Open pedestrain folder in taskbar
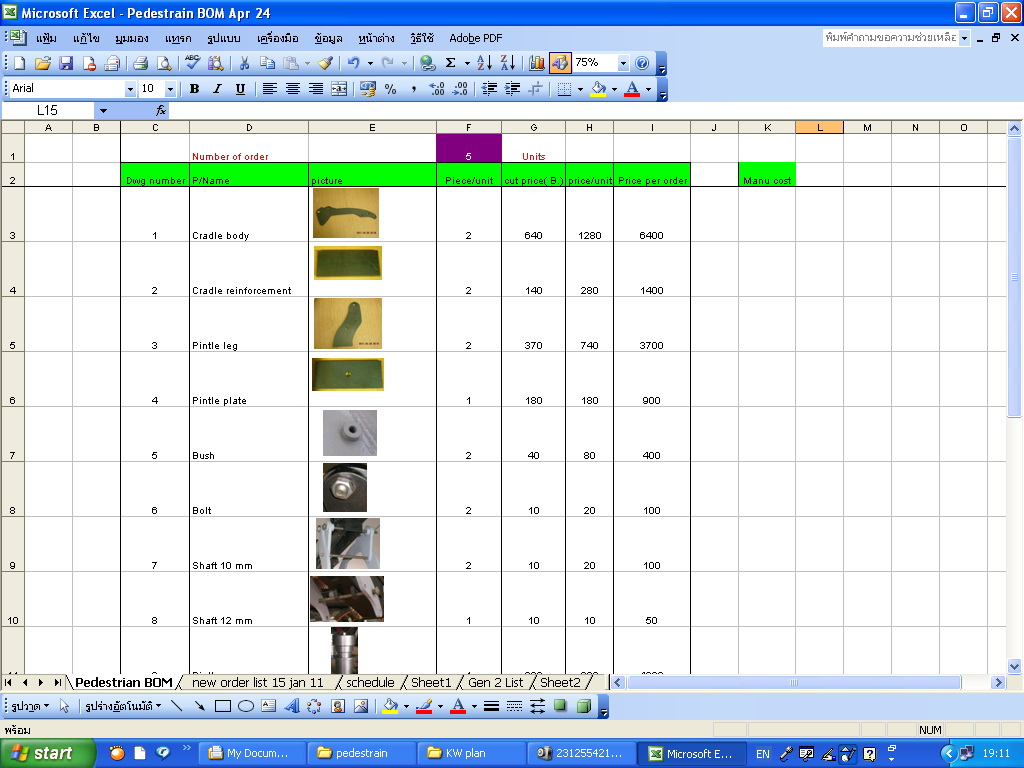The width and height of the screenshot is (1024, 768). coord(358,753)
